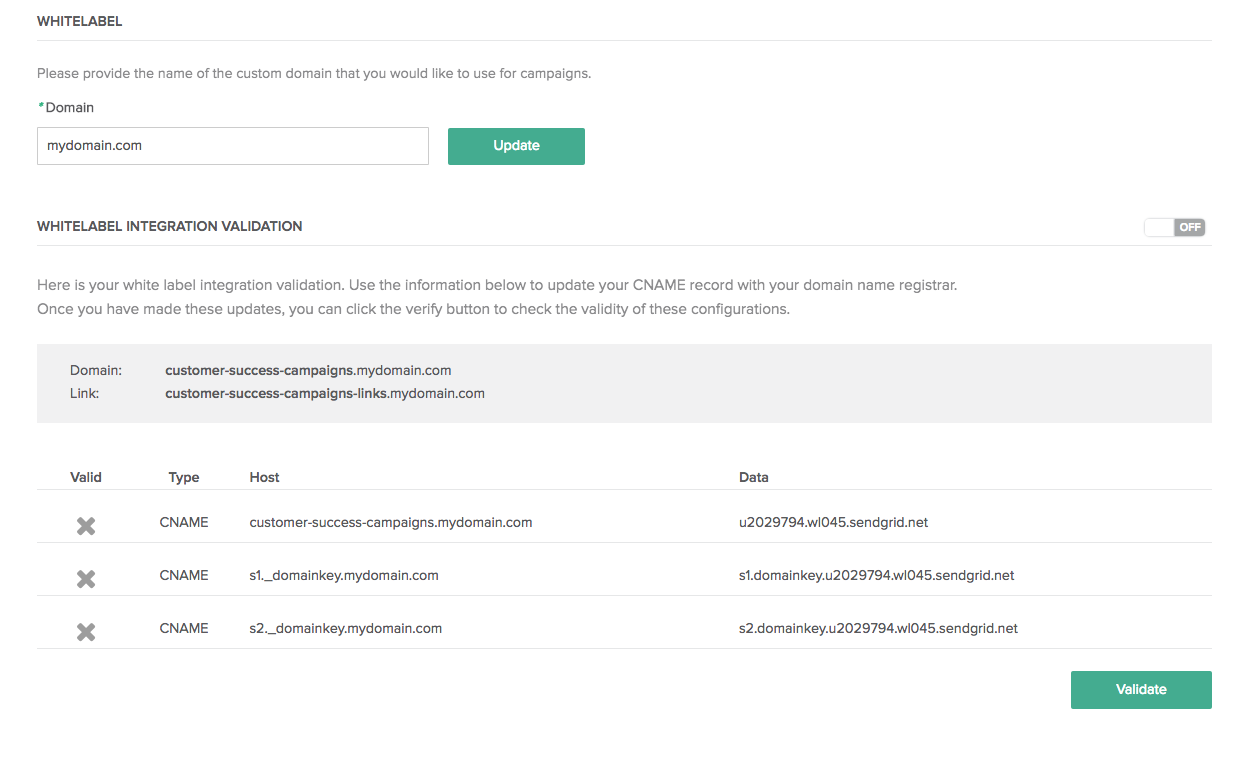Click the invalid X icon for s1._domainkey row
The height and width of the screenshot is (762, 1259).
tap(86, 578)
